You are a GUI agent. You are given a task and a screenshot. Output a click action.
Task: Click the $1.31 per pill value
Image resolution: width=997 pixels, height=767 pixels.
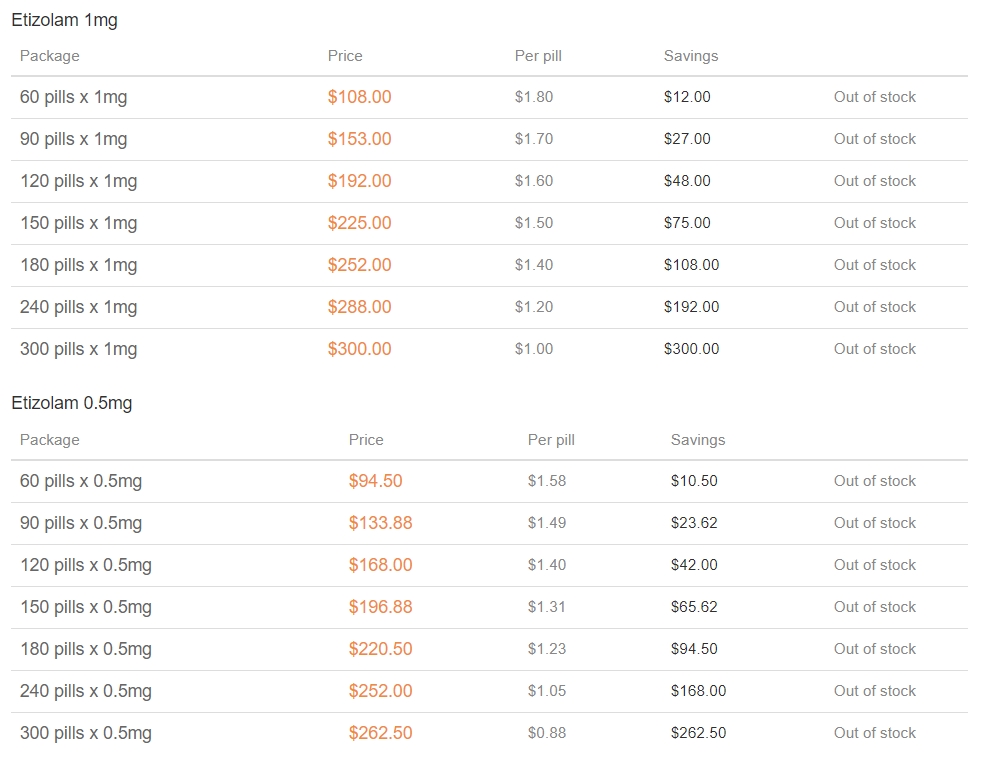547,607
